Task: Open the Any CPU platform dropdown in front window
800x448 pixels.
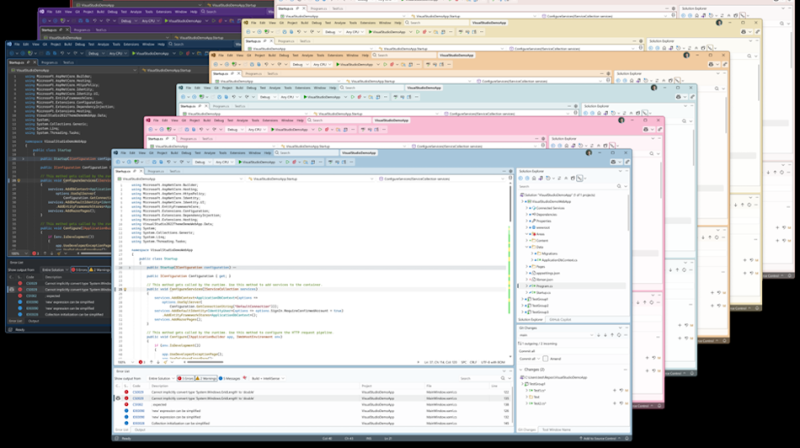Action: pyautogui.click(x=223, y=162)
